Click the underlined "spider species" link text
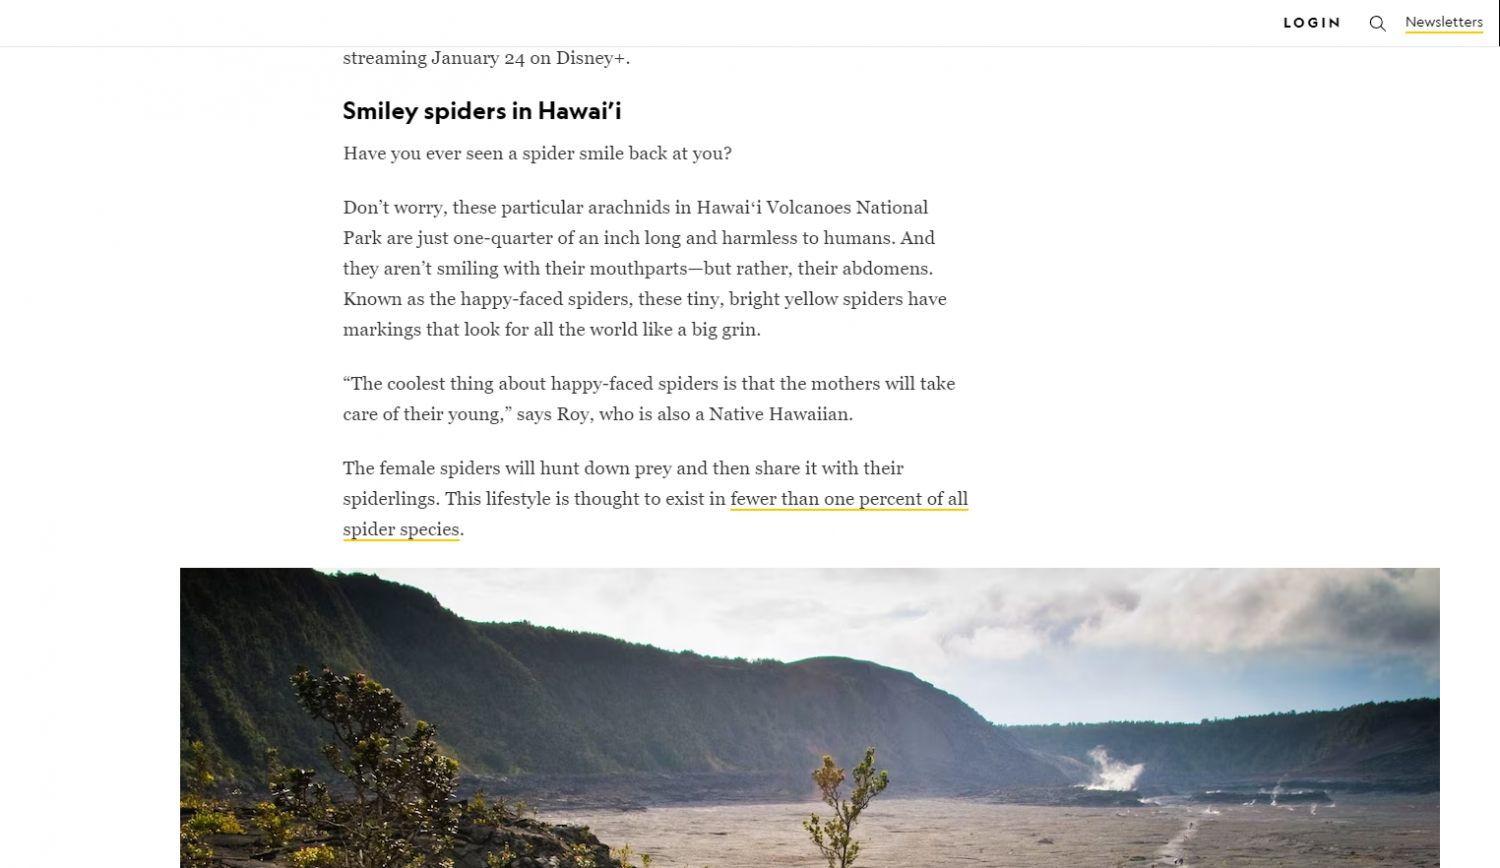 pyautogui.click(x=401, y=529)
